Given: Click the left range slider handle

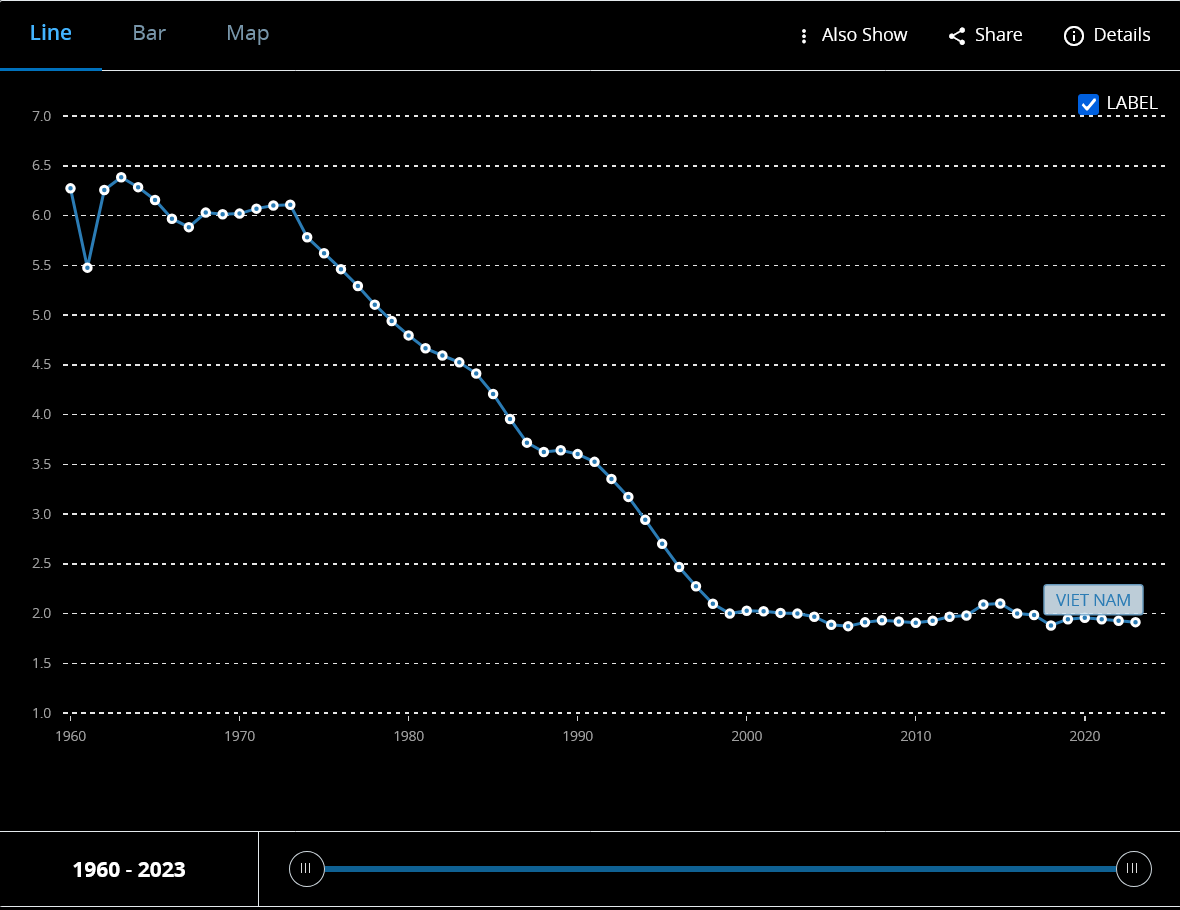Looking at the screenshot, I should tap(306, 869).
